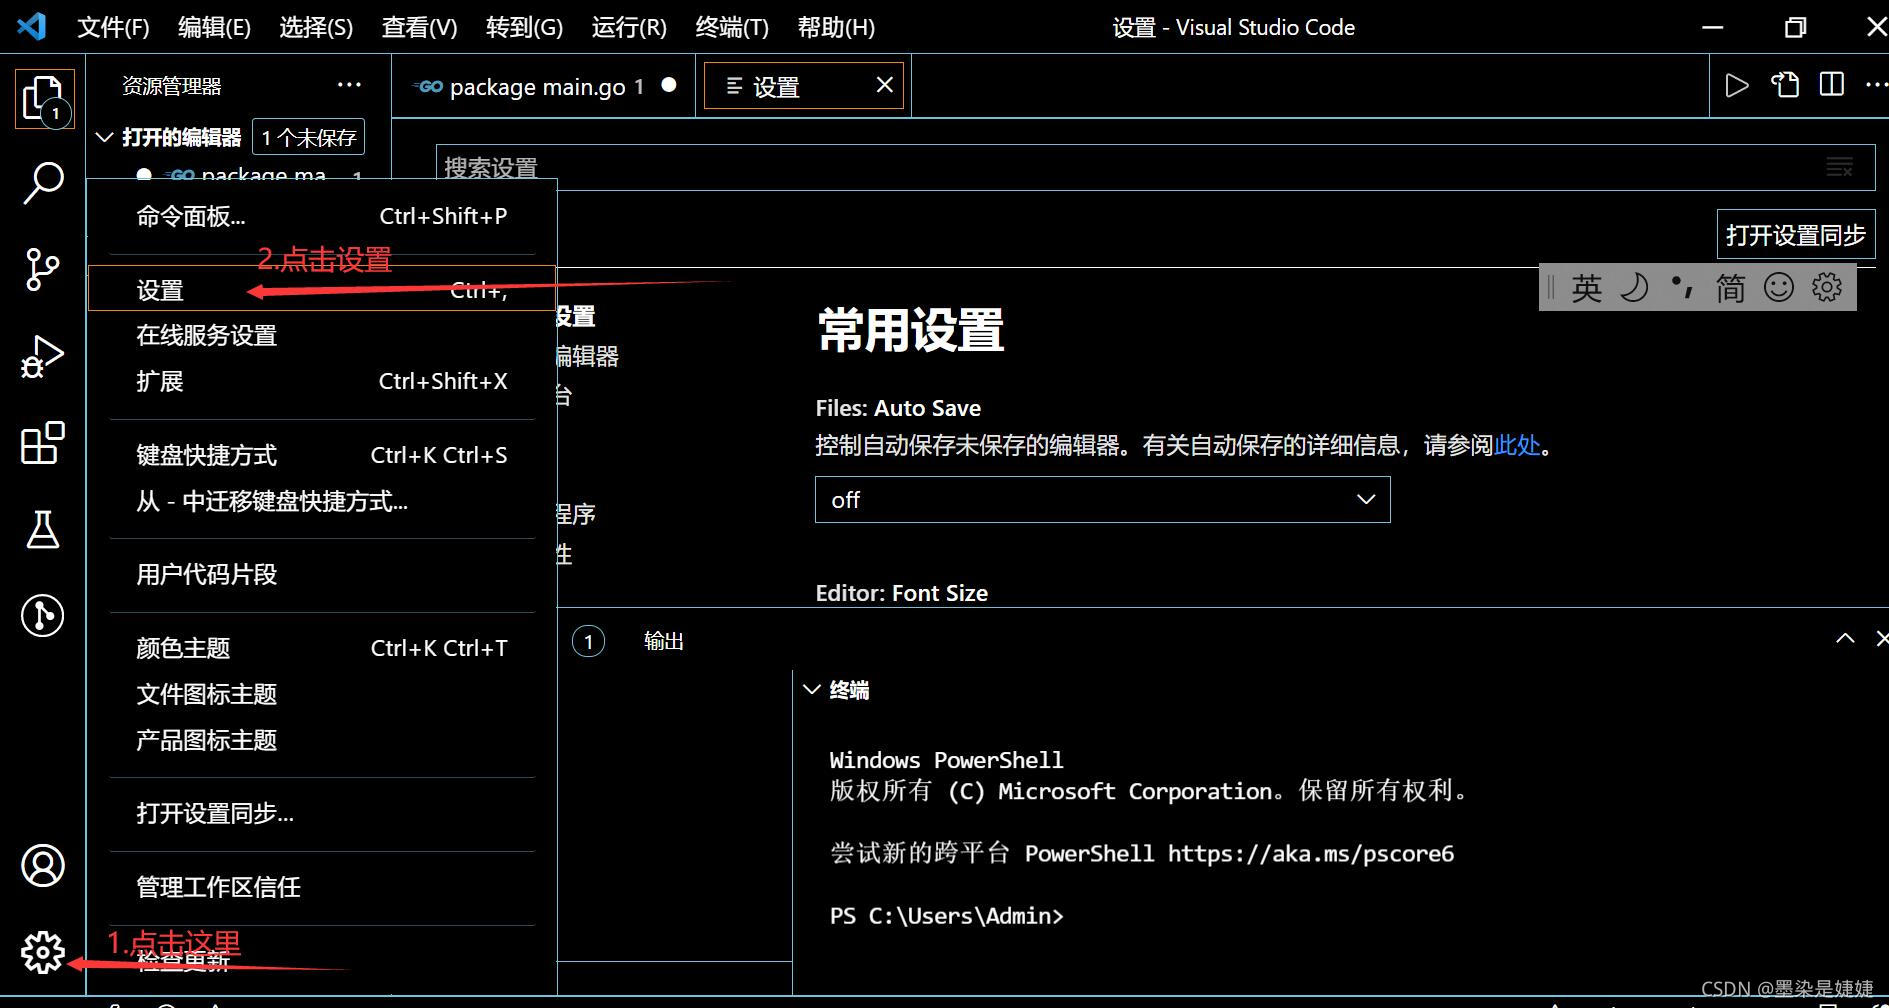Image resolution: width=1889 pixels, height=1008 pixels.
Task: Select 在线服务设置 menu entry
Action: tap(322, 335)
